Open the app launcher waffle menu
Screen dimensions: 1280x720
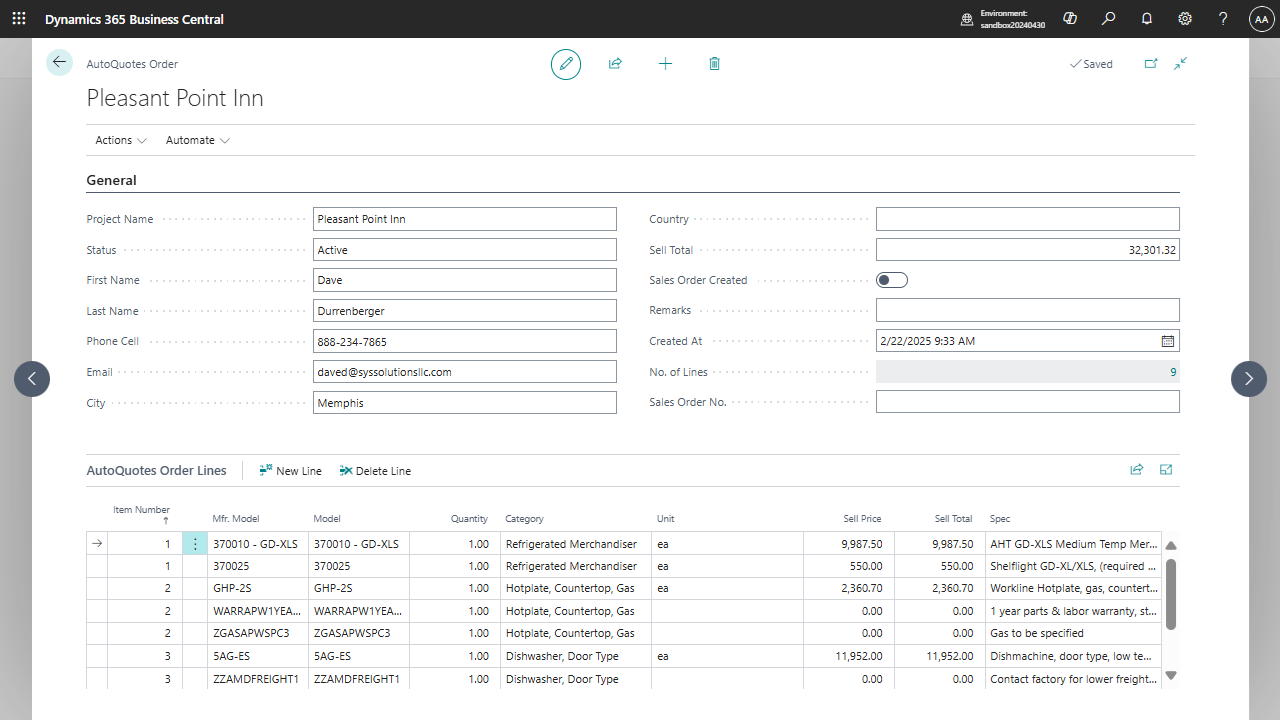pyautogui.click(x=19, y=19)
